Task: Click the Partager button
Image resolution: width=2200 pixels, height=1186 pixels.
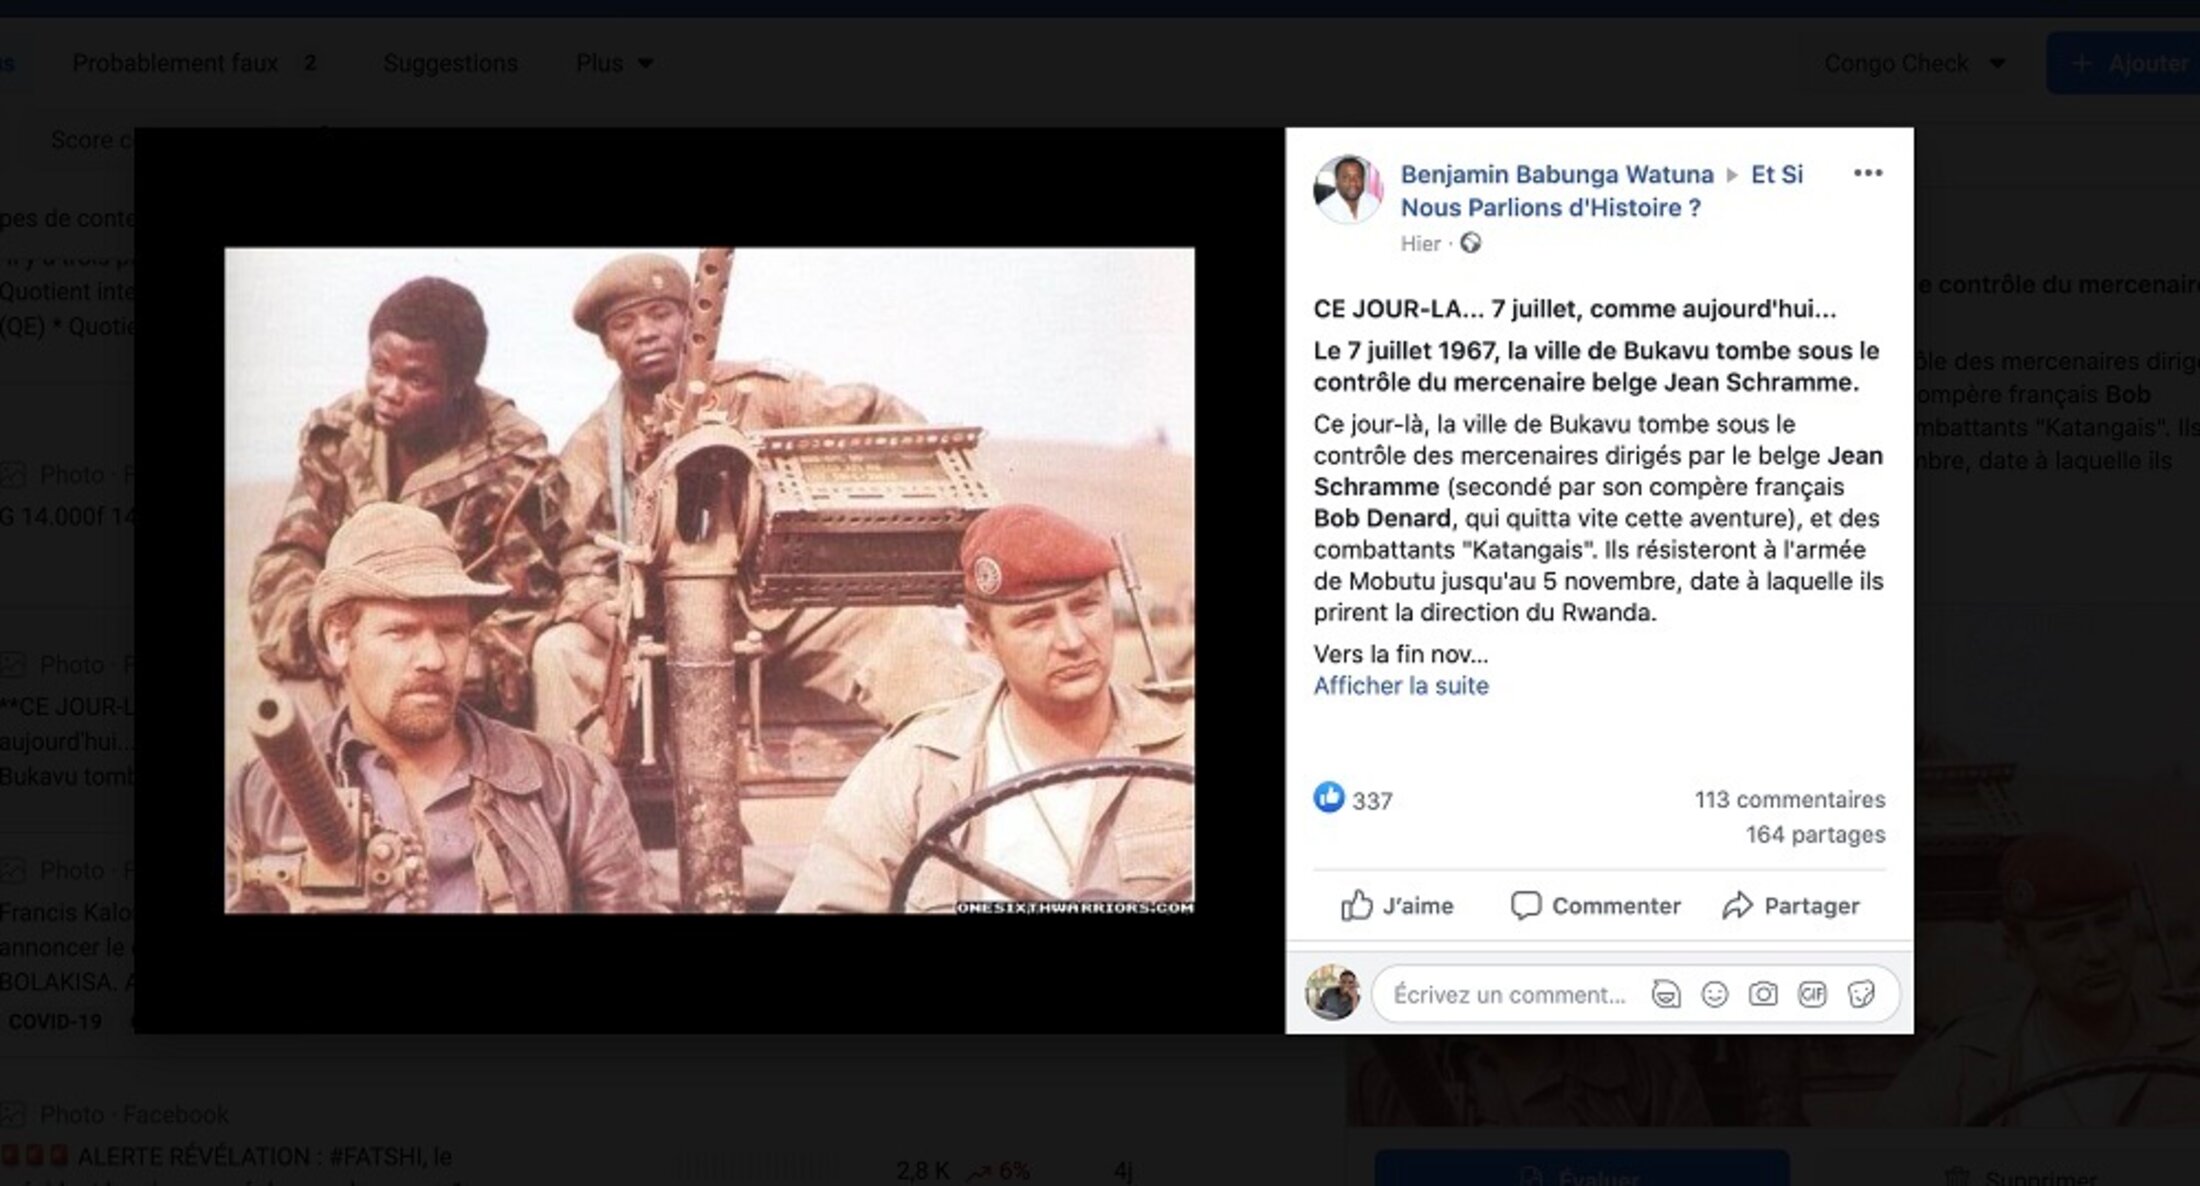Action: 1790,906
